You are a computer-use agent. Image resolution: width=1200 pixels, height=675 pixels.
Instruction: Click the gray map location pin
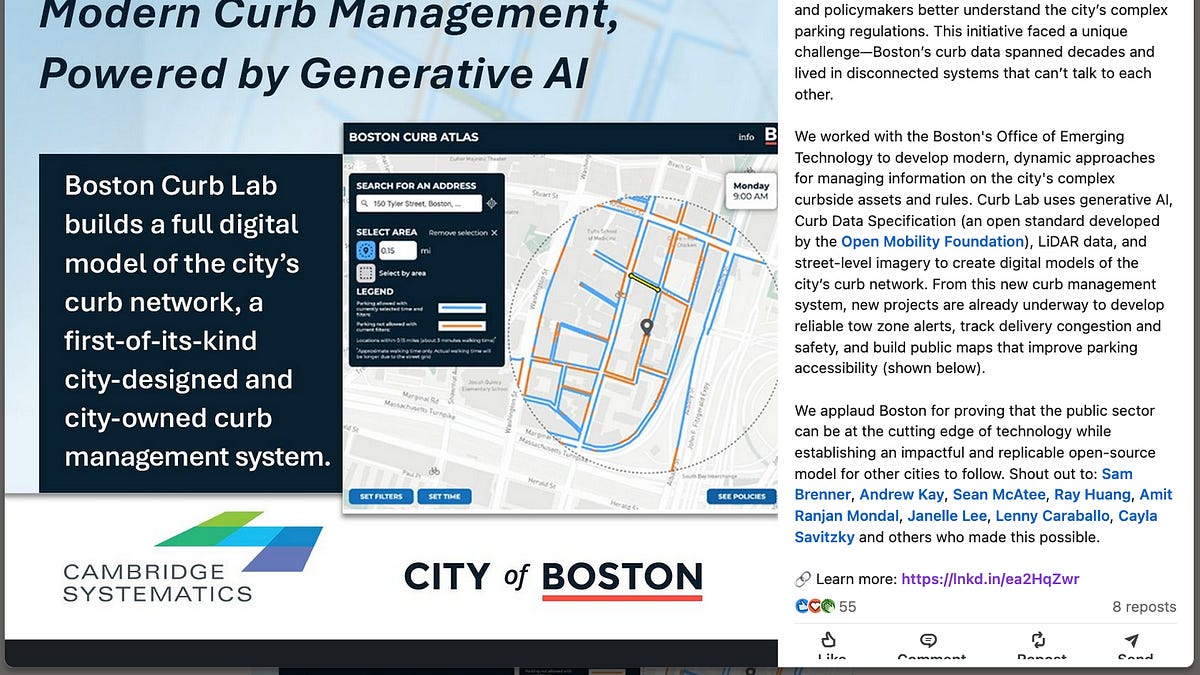click(647, 327)
